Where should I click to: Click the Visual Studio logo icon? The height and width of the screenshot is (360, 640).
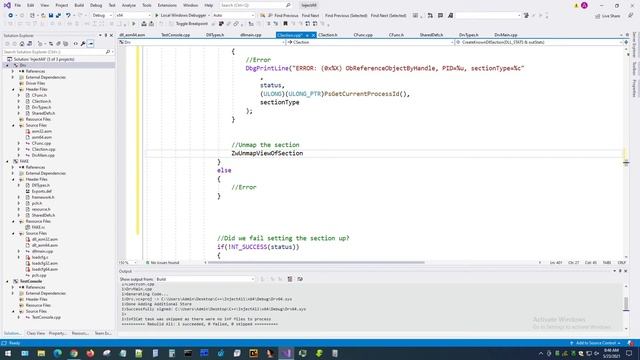(7, 5)
